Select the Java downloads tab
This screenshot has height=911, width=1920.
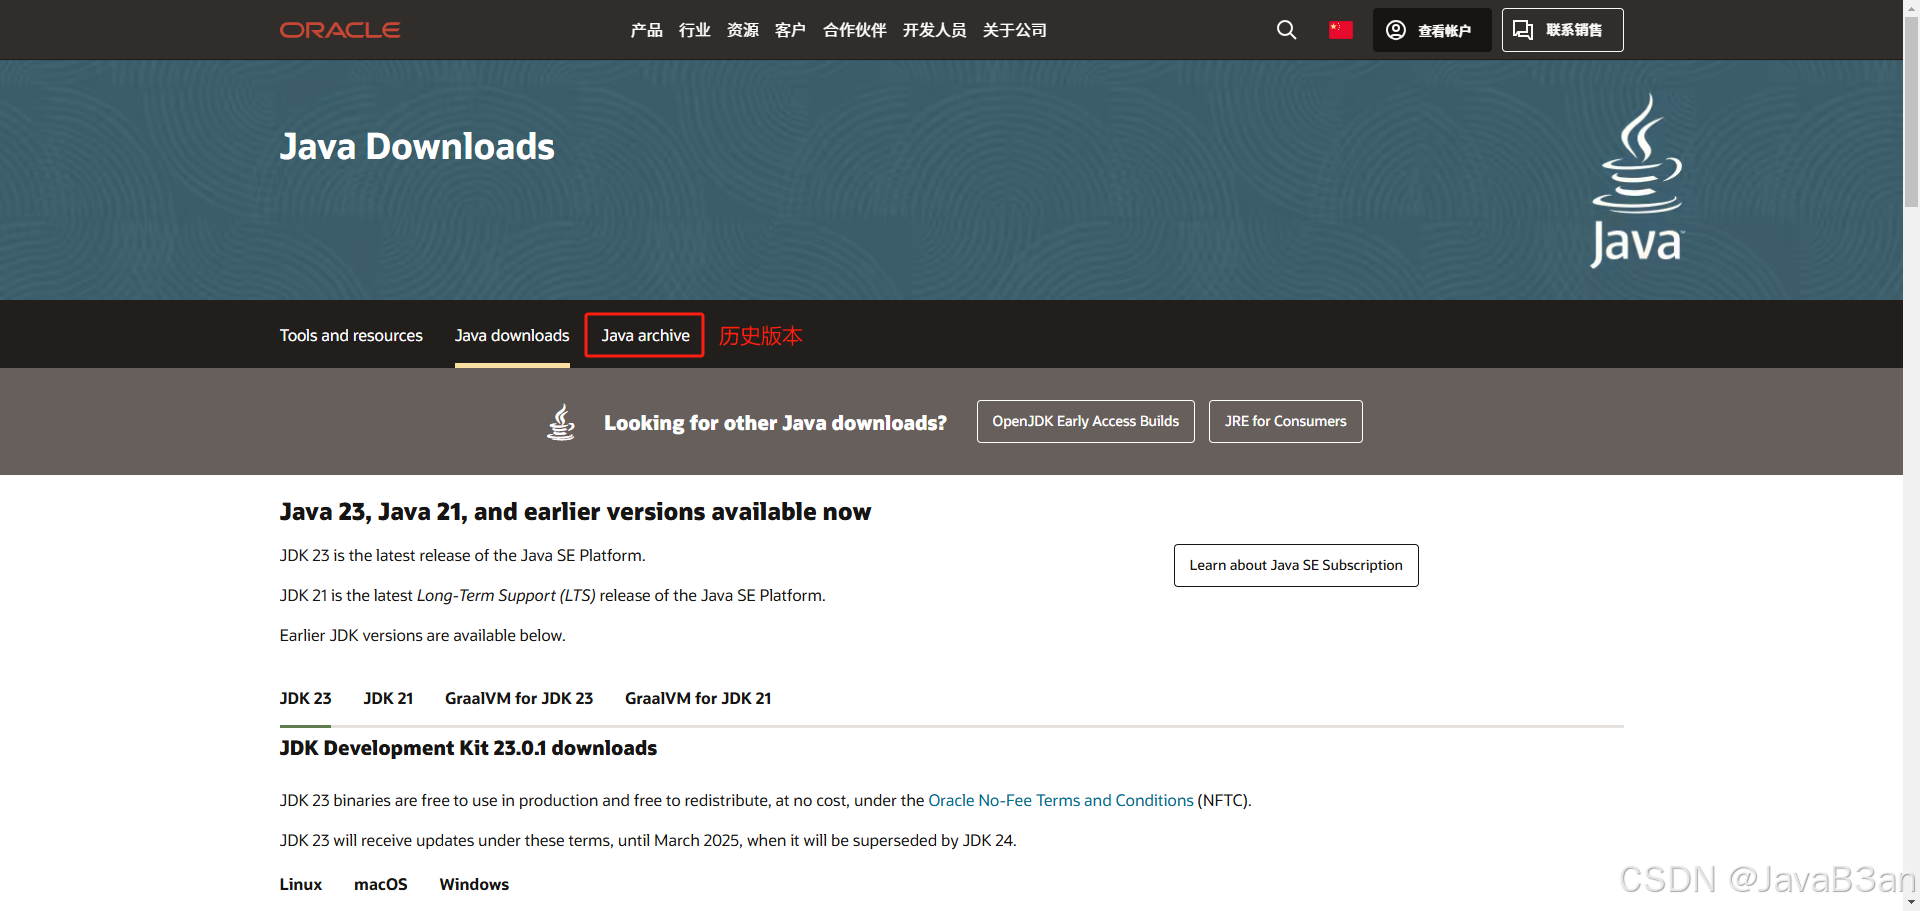point(512,336)
